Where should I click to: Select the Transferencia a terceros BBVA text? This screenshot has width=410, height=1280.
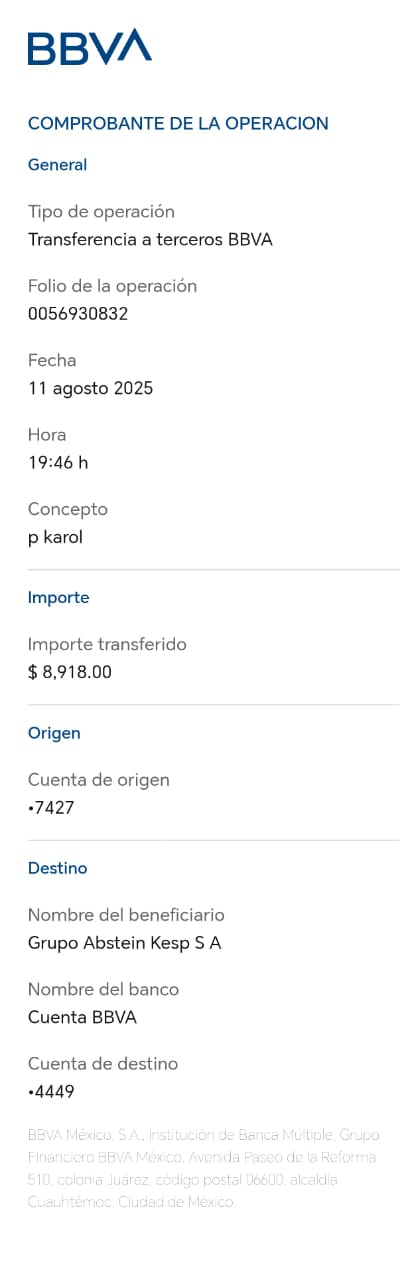click(150, 240)
